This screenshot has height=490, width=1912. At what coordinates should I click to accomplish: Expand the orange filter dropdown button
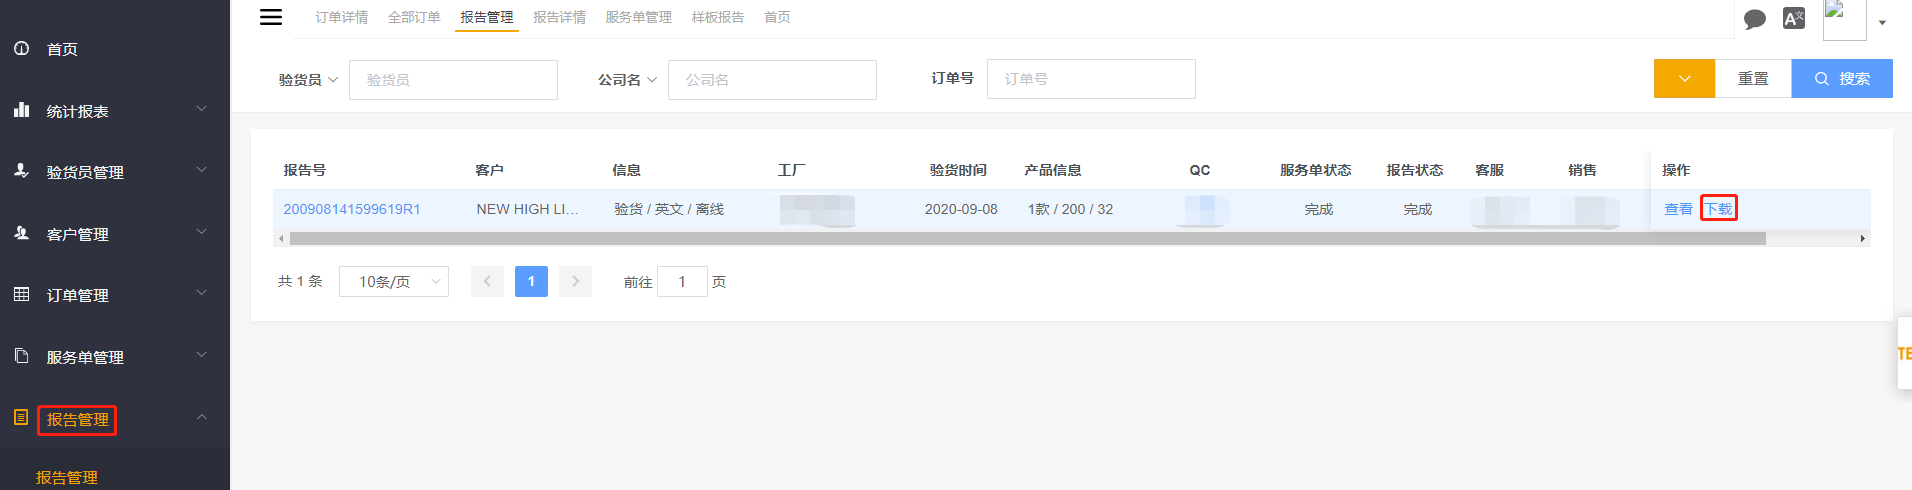[1684, 79]
